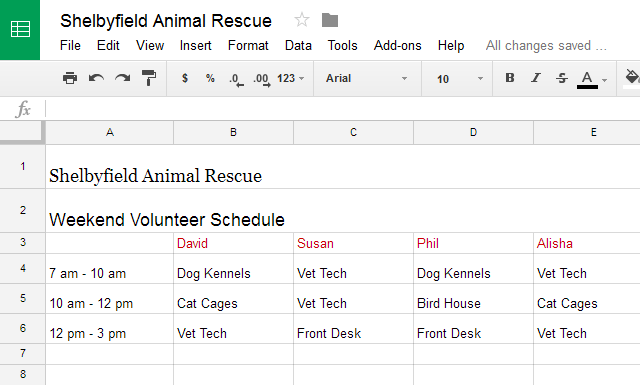This screenshot has width=640, height=385.
Task: Format as currency with dollar icon
Action: coord(185,78)
